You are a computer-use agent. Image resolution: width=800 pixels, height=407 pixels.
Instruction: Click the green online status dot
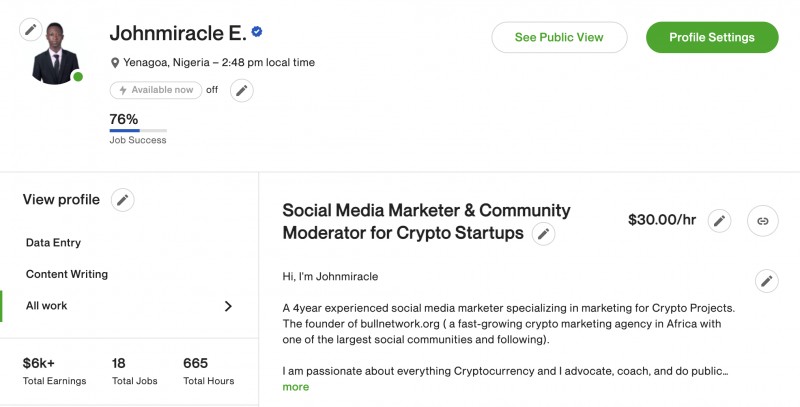tap(78, 77)
